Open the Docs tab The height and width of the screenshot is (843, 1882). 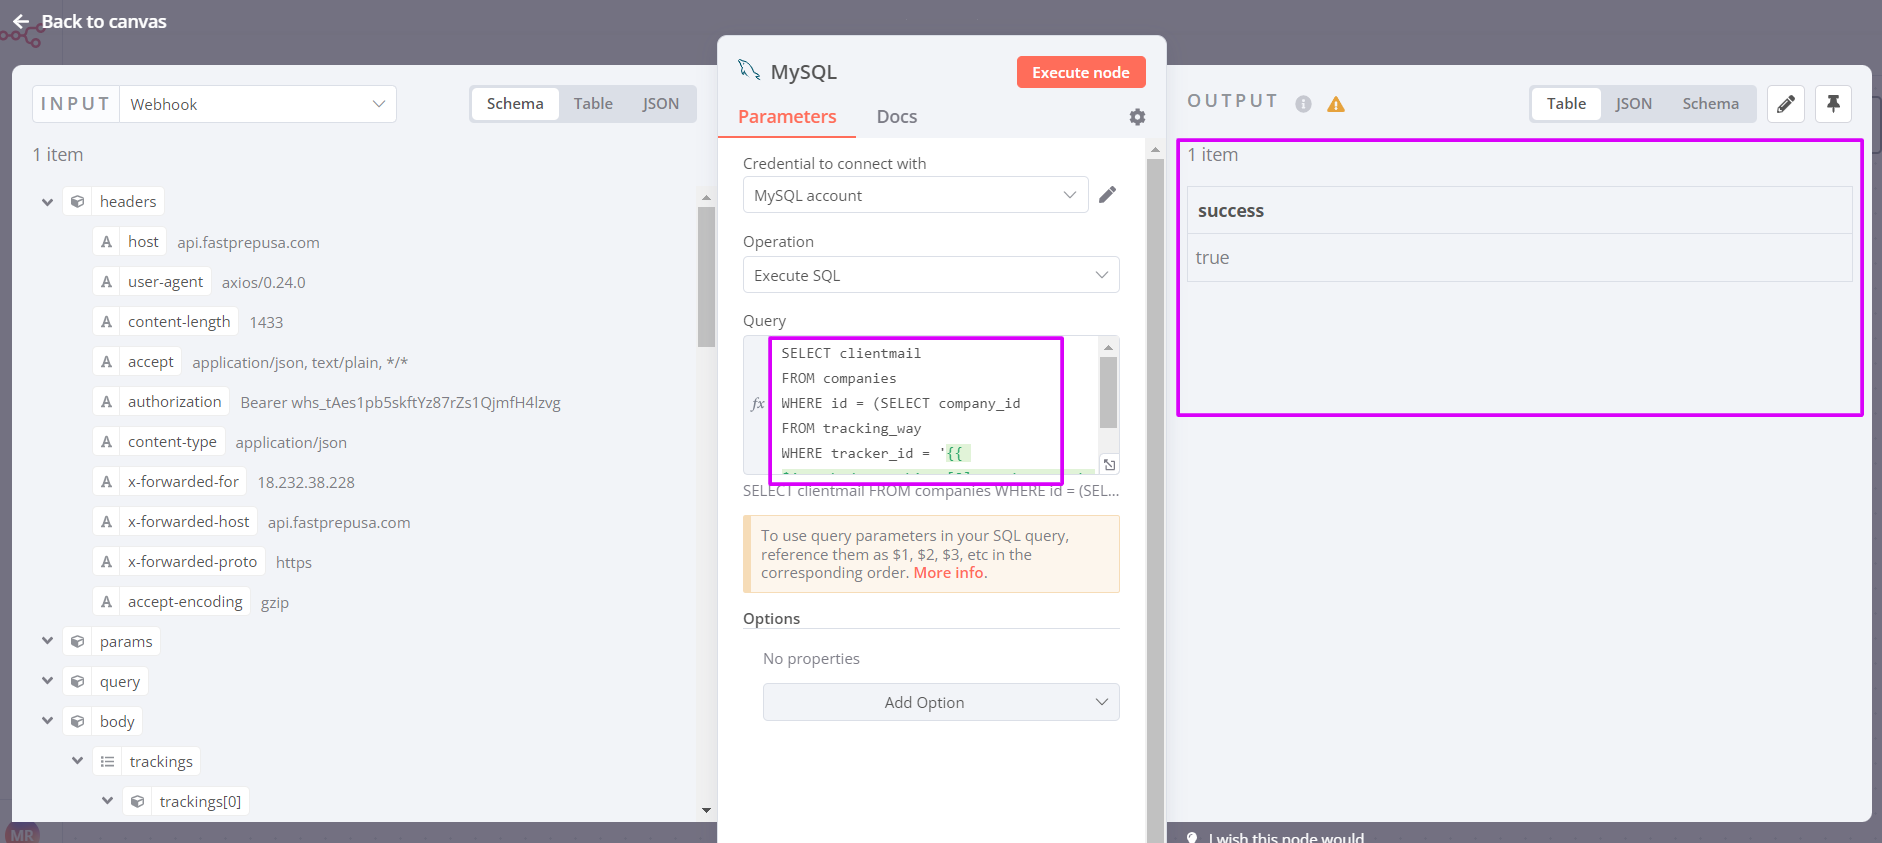pyautogui.click(x=897, y=117)
